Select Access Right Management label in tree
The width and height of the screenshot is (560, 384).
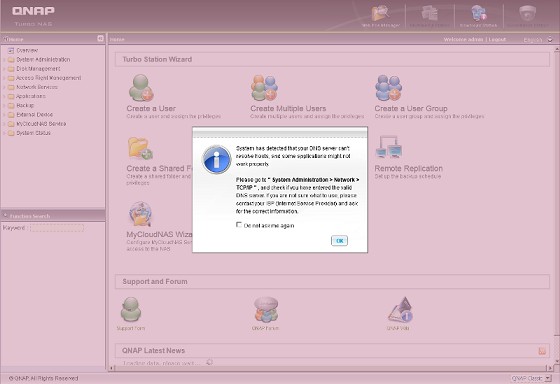[x=49, y=78]
